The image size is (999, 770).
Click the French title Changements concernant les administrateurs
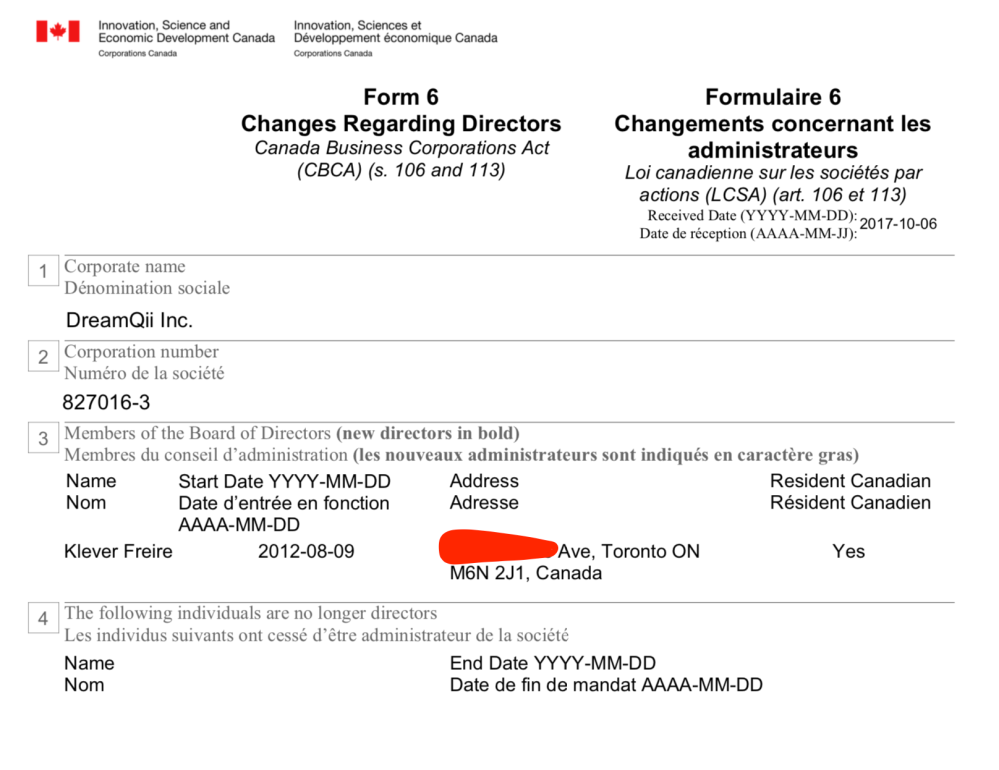point(772,137)
